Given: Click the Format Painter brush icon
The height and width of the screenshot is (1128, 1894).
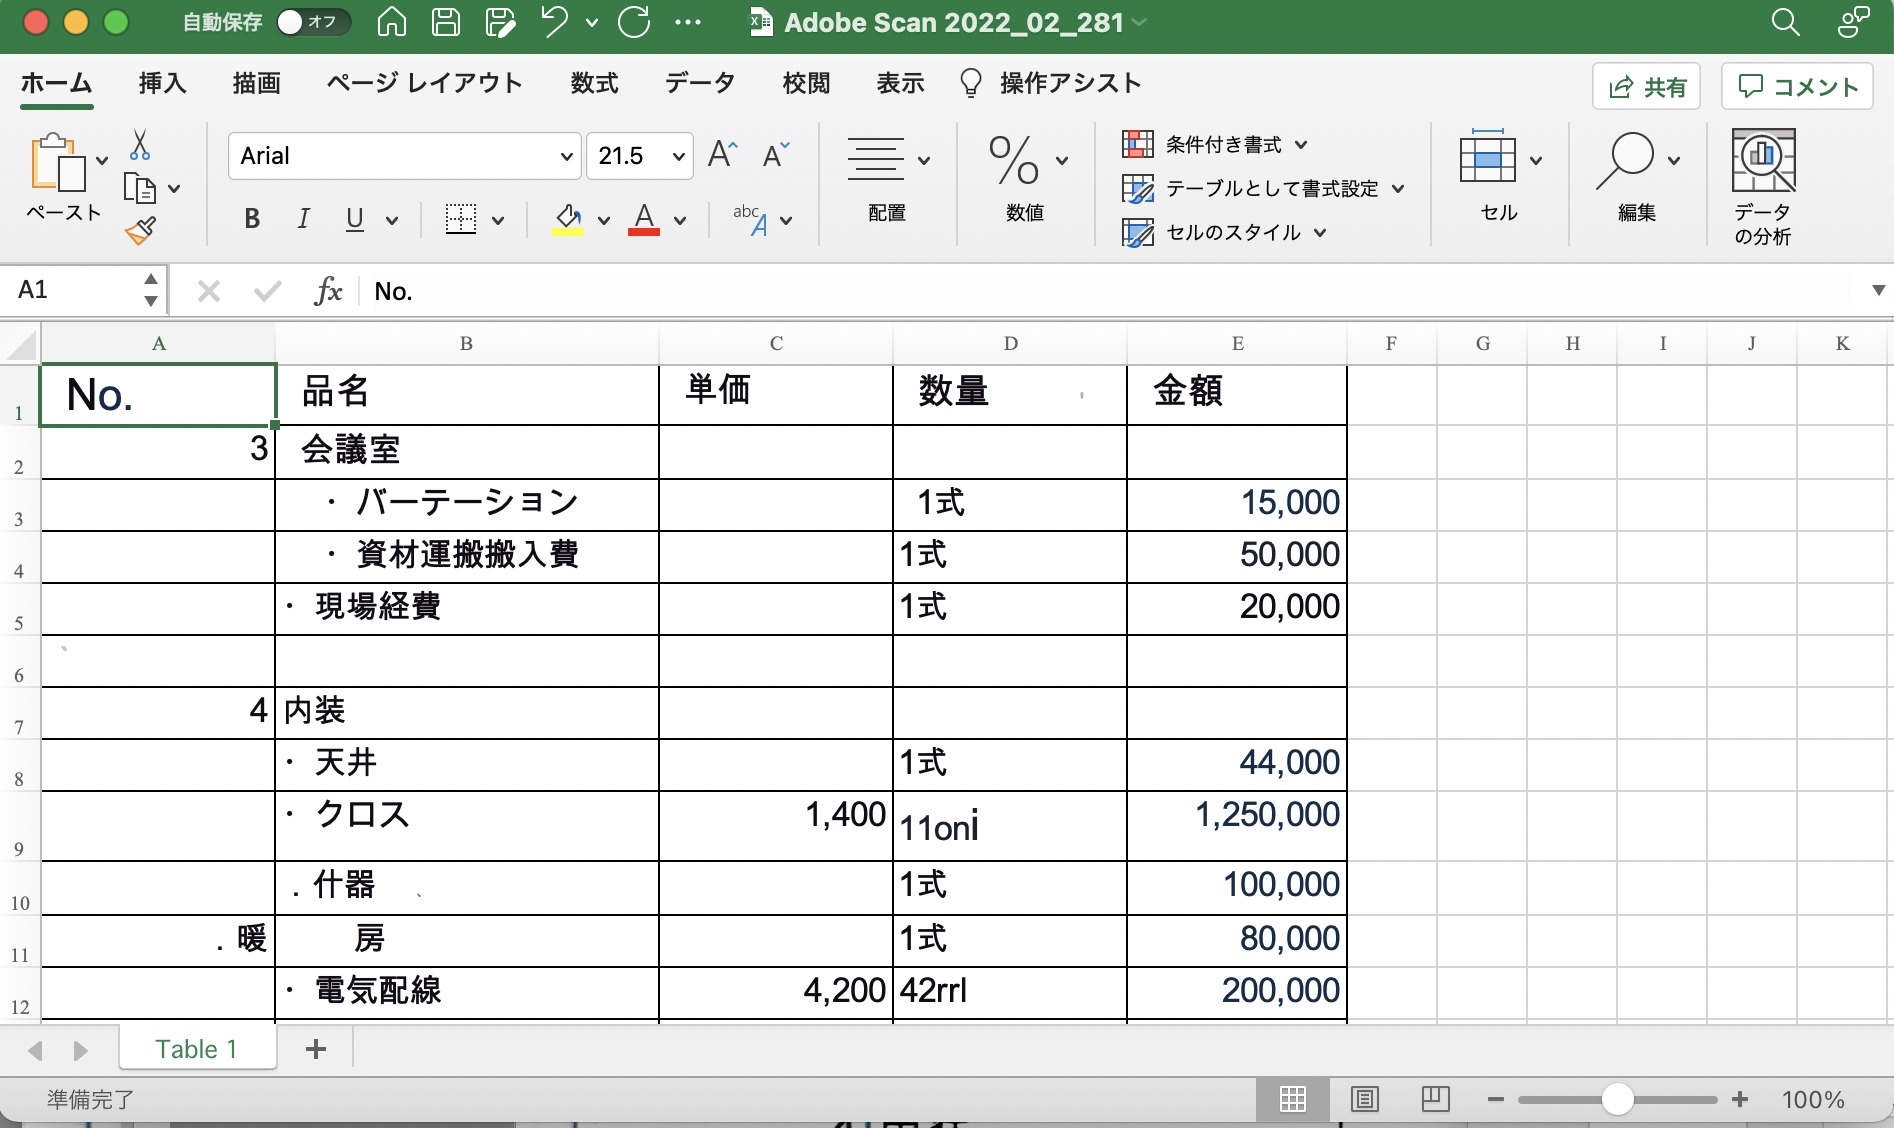Looking at the screenshot, I should click(140, 231).
